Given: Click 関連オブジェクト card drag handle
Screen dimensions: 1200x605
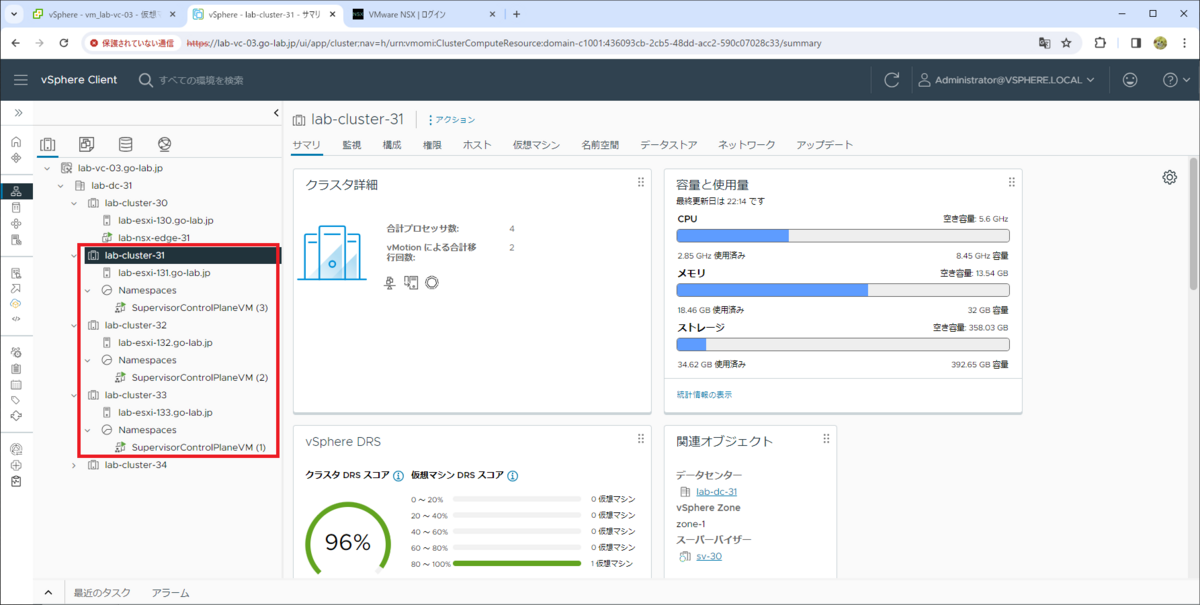Looking at the screenshot, I should [x=826, y=438].
